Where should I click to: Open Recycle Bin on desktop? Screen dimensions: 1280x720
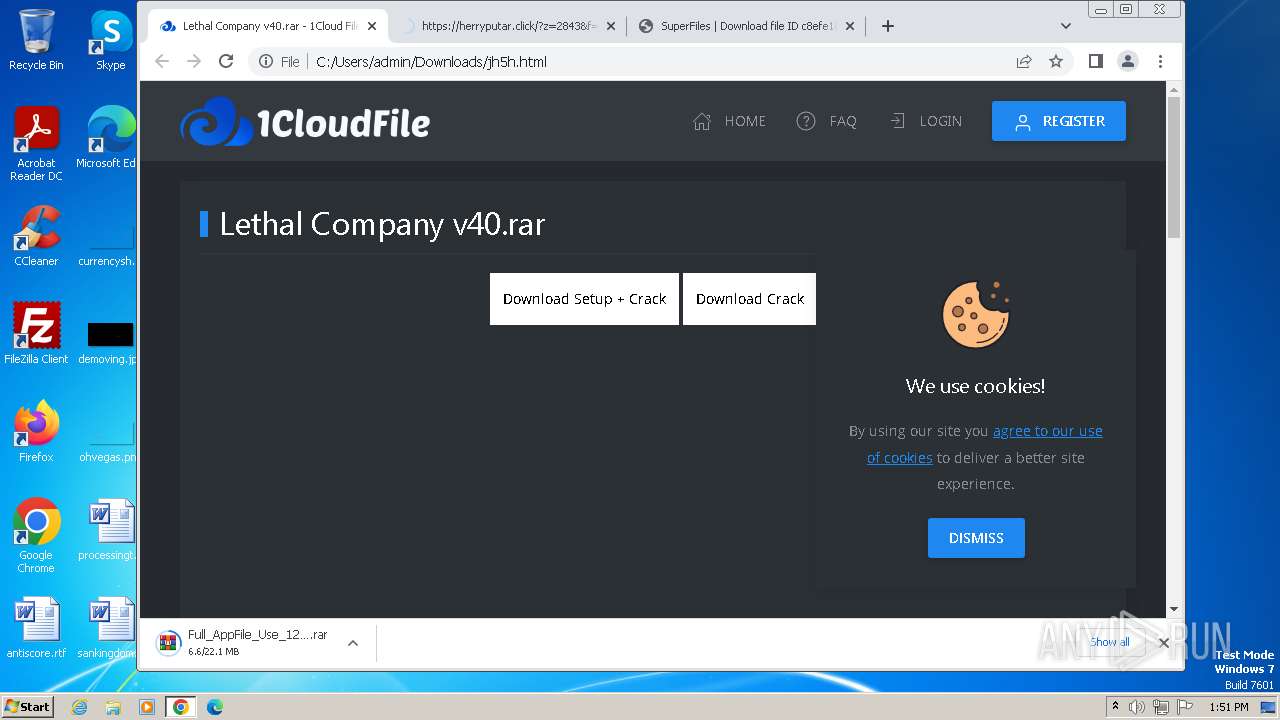36,40
